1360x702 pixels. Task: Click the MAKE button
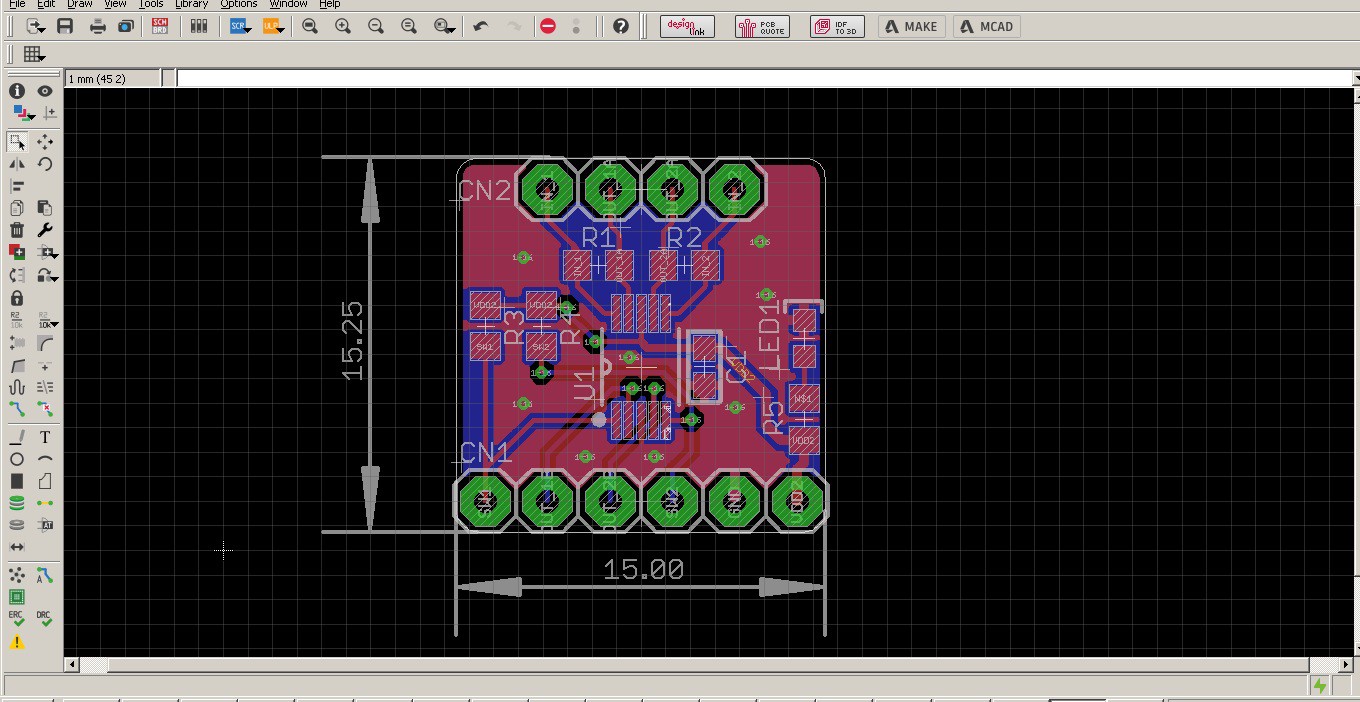pyautogui.click(x=912, y=27)
